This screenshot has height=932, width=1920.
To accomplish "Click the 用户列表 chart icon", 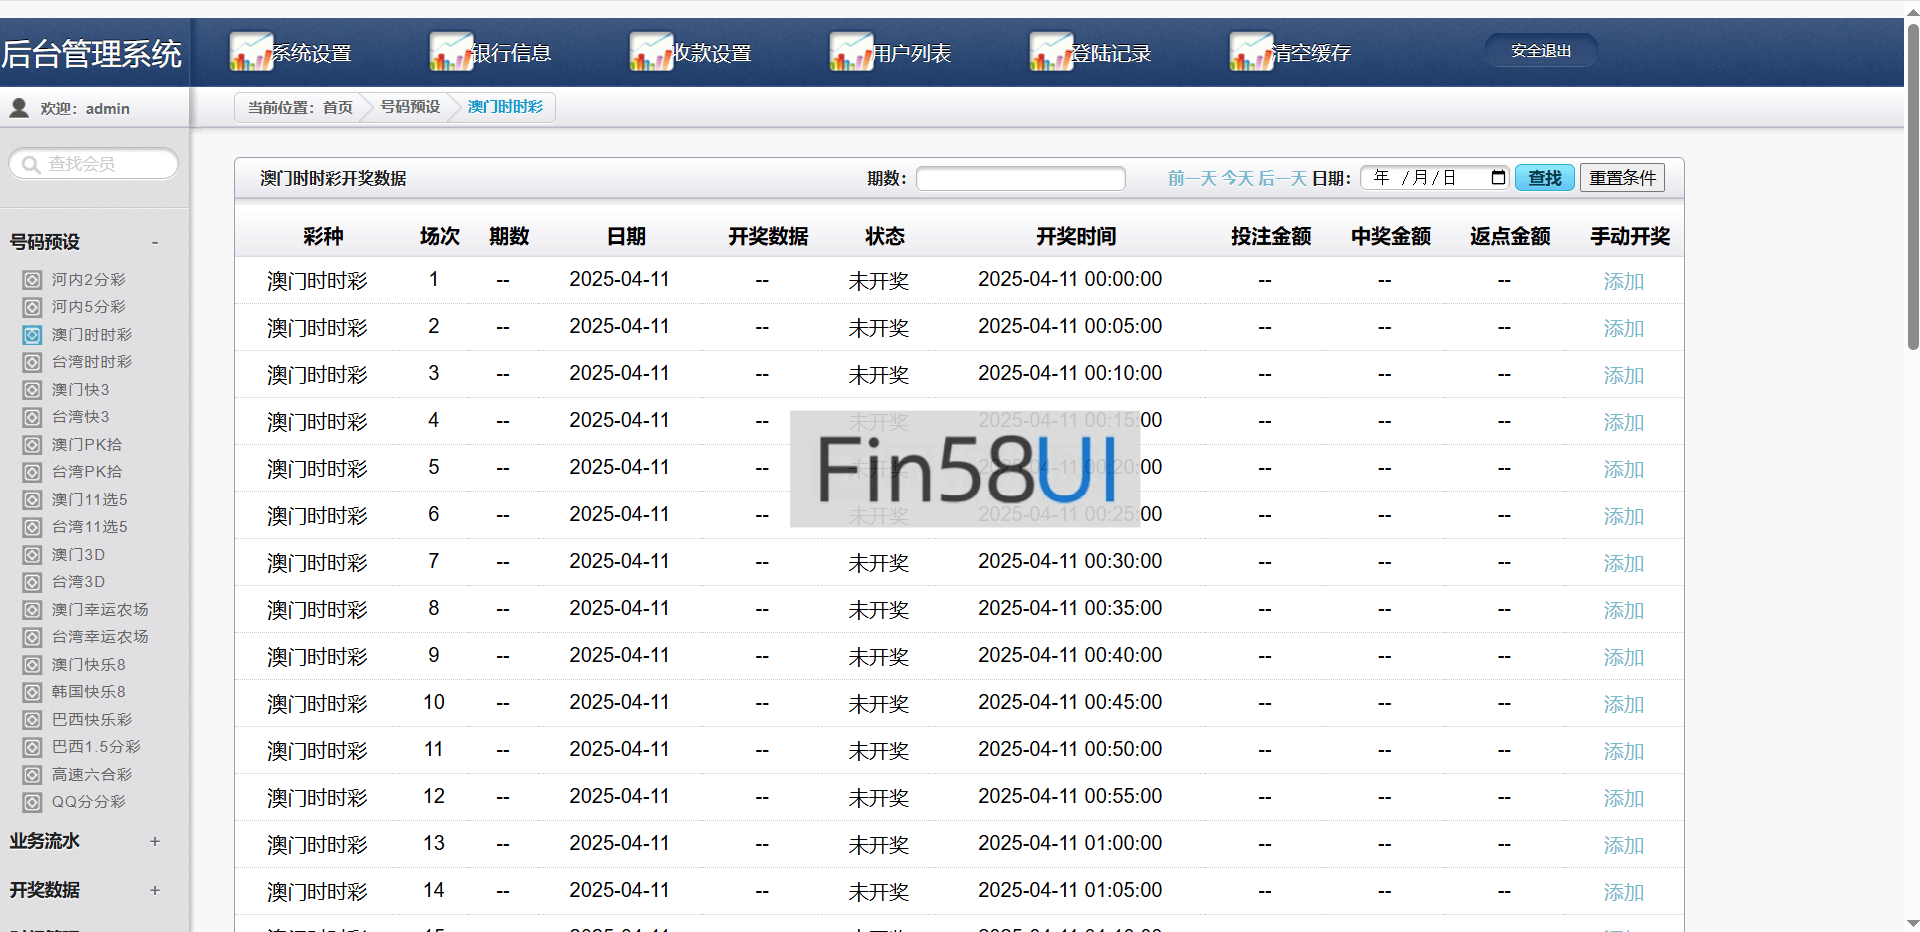I will point(851,52).
